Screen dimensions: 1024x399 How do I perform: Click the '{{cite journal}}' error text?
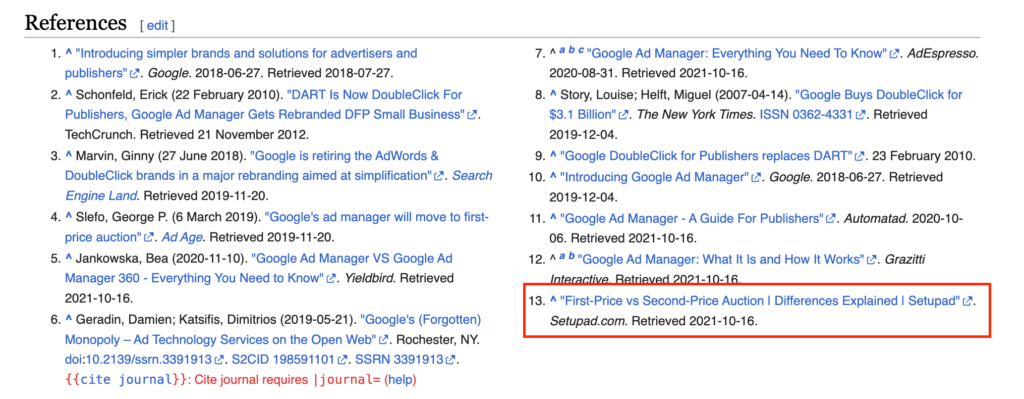125,379
